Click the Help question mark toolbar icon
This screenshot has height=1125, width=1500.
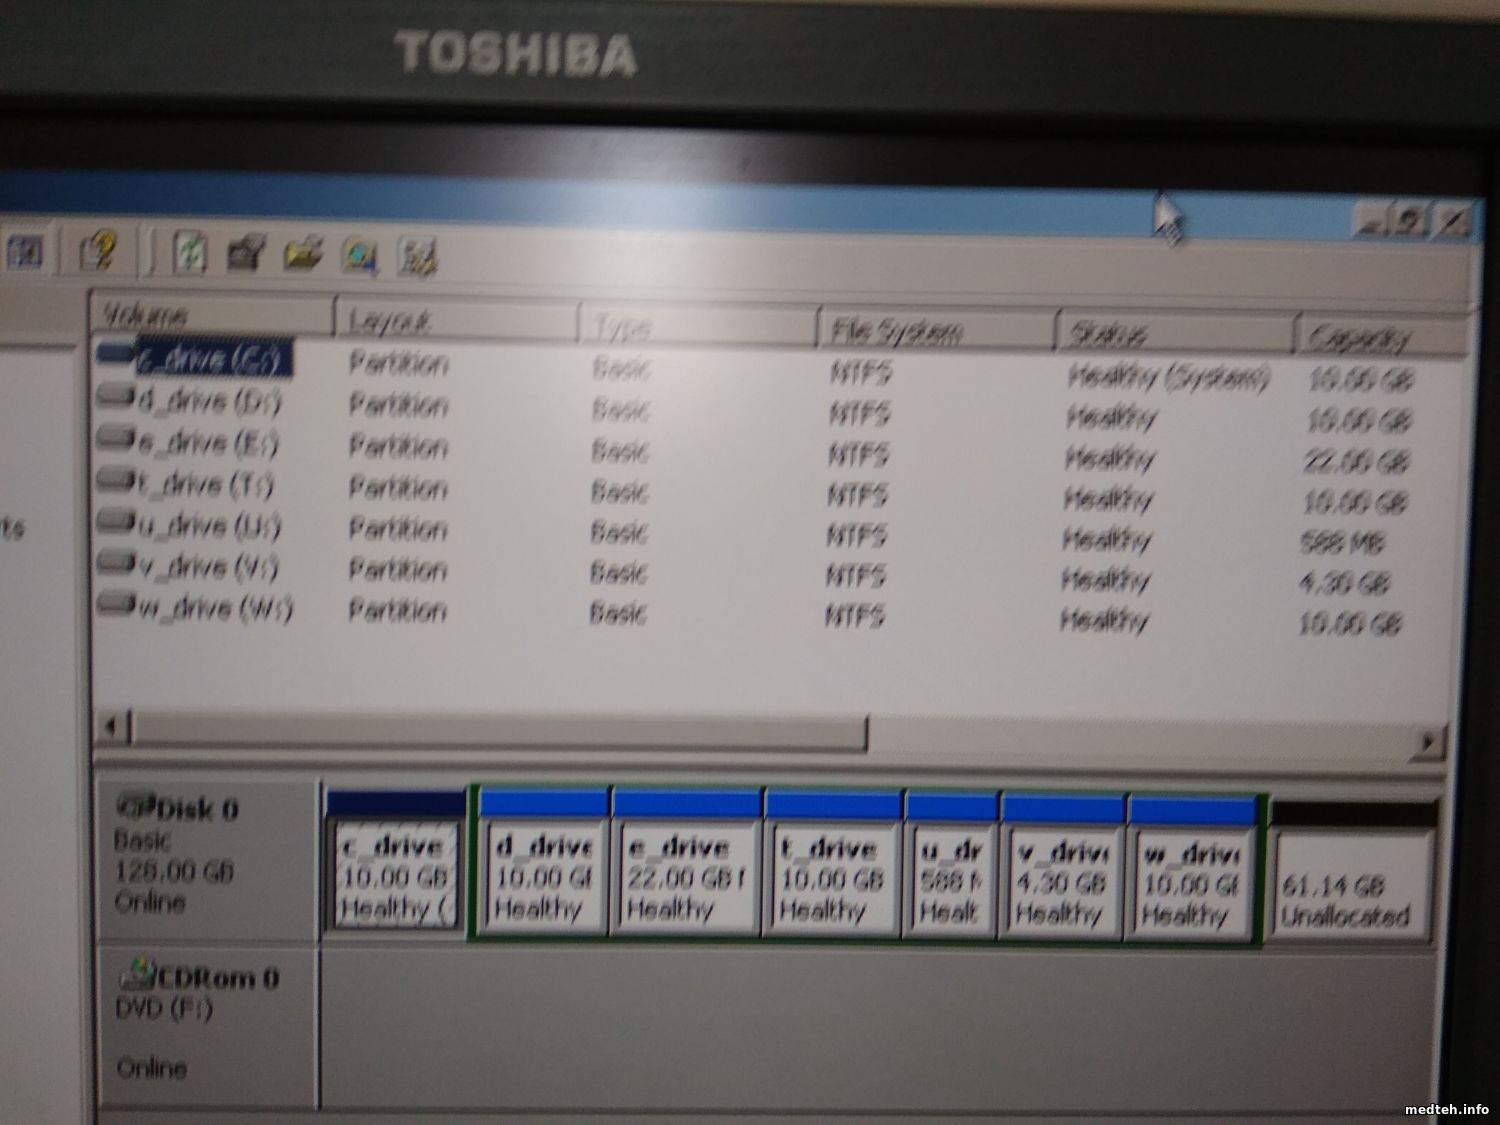coord(99,251)
